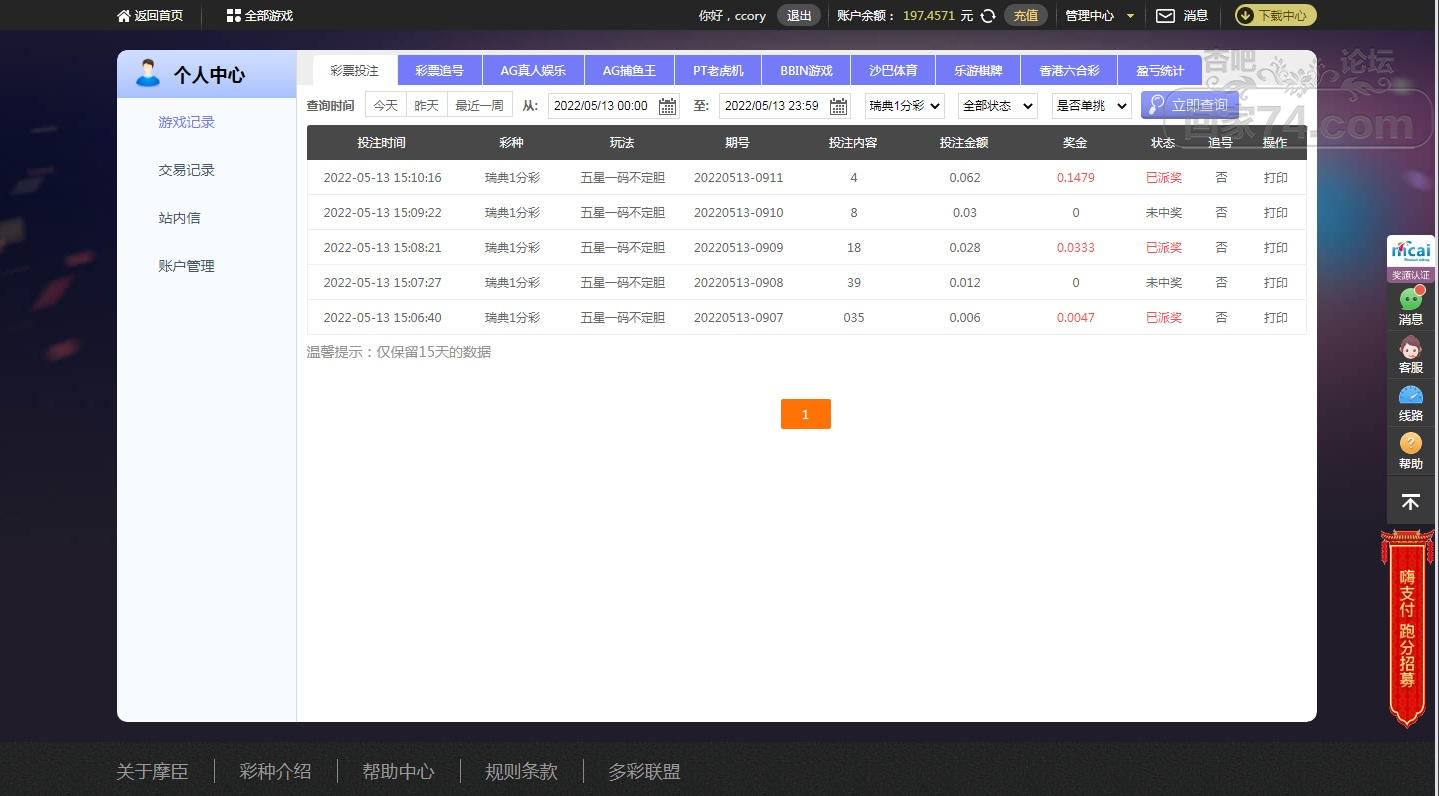This screenshot has width=1439, height=796.
Task: Open the 全部游戏 grid icon
Action: click(x=233, y=16)
